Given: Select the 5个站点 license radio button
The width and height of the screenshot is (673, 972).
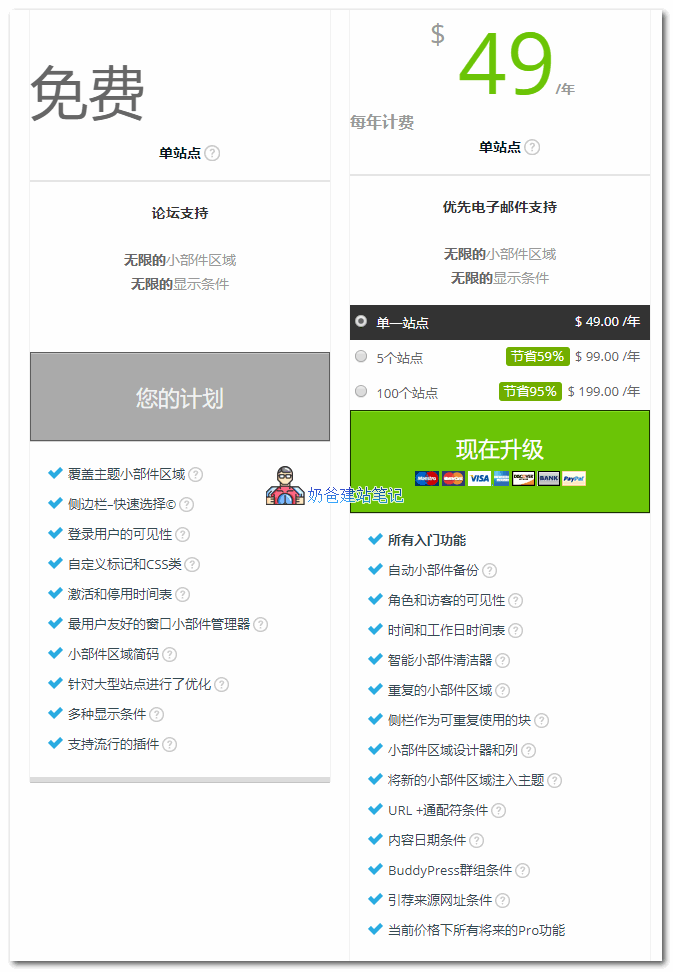Looking at the screenshot, I should [361, 356].
